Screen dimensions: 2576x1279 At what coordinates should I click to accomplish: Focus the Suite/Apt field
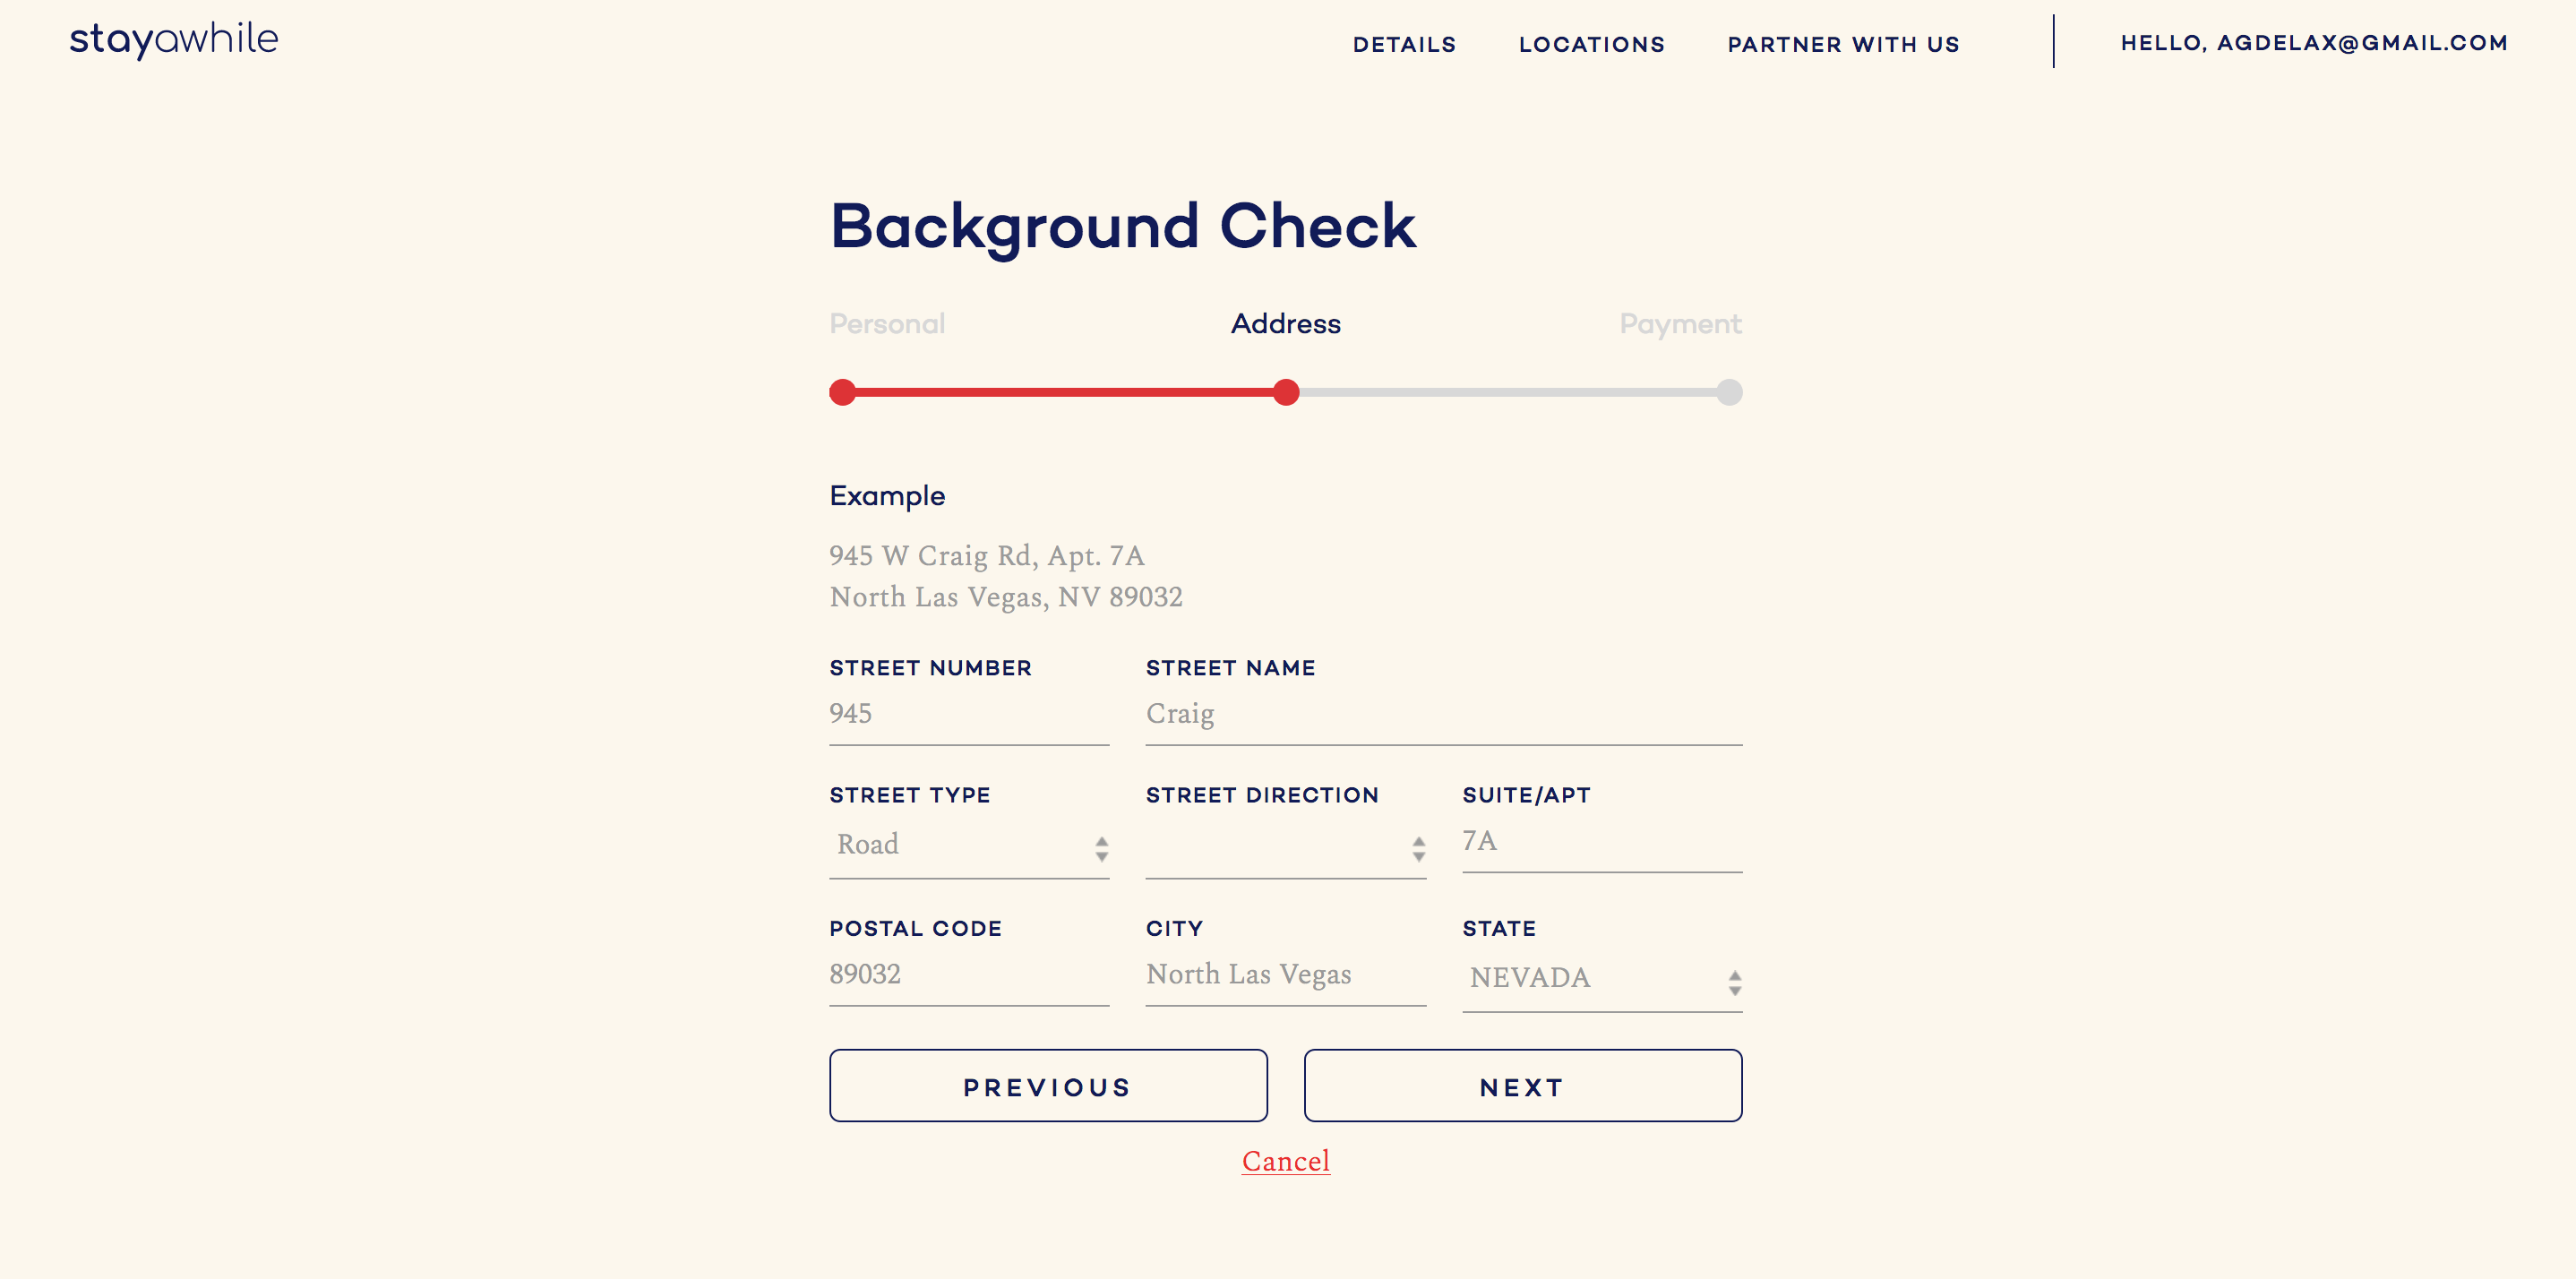1602,842
